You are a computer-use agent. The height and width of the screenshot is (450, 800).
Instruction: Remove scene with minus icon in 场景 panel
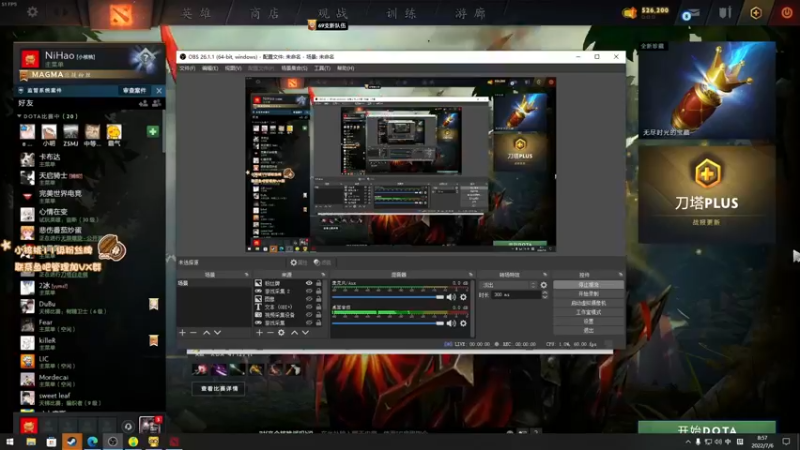point(193,333)
